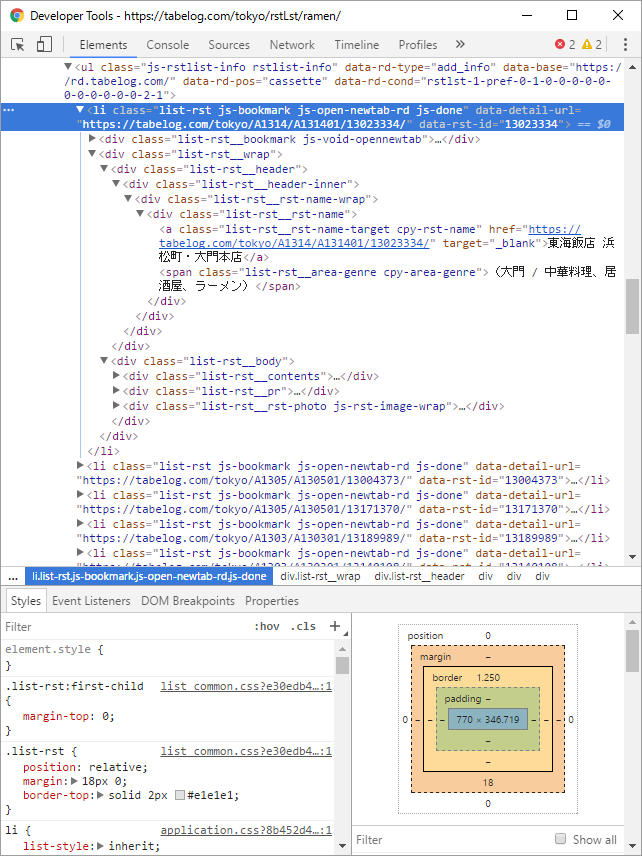The height and width of the screenshot is (856, 642).
Task: Click the bottom margin value 18
Action: 488,782
